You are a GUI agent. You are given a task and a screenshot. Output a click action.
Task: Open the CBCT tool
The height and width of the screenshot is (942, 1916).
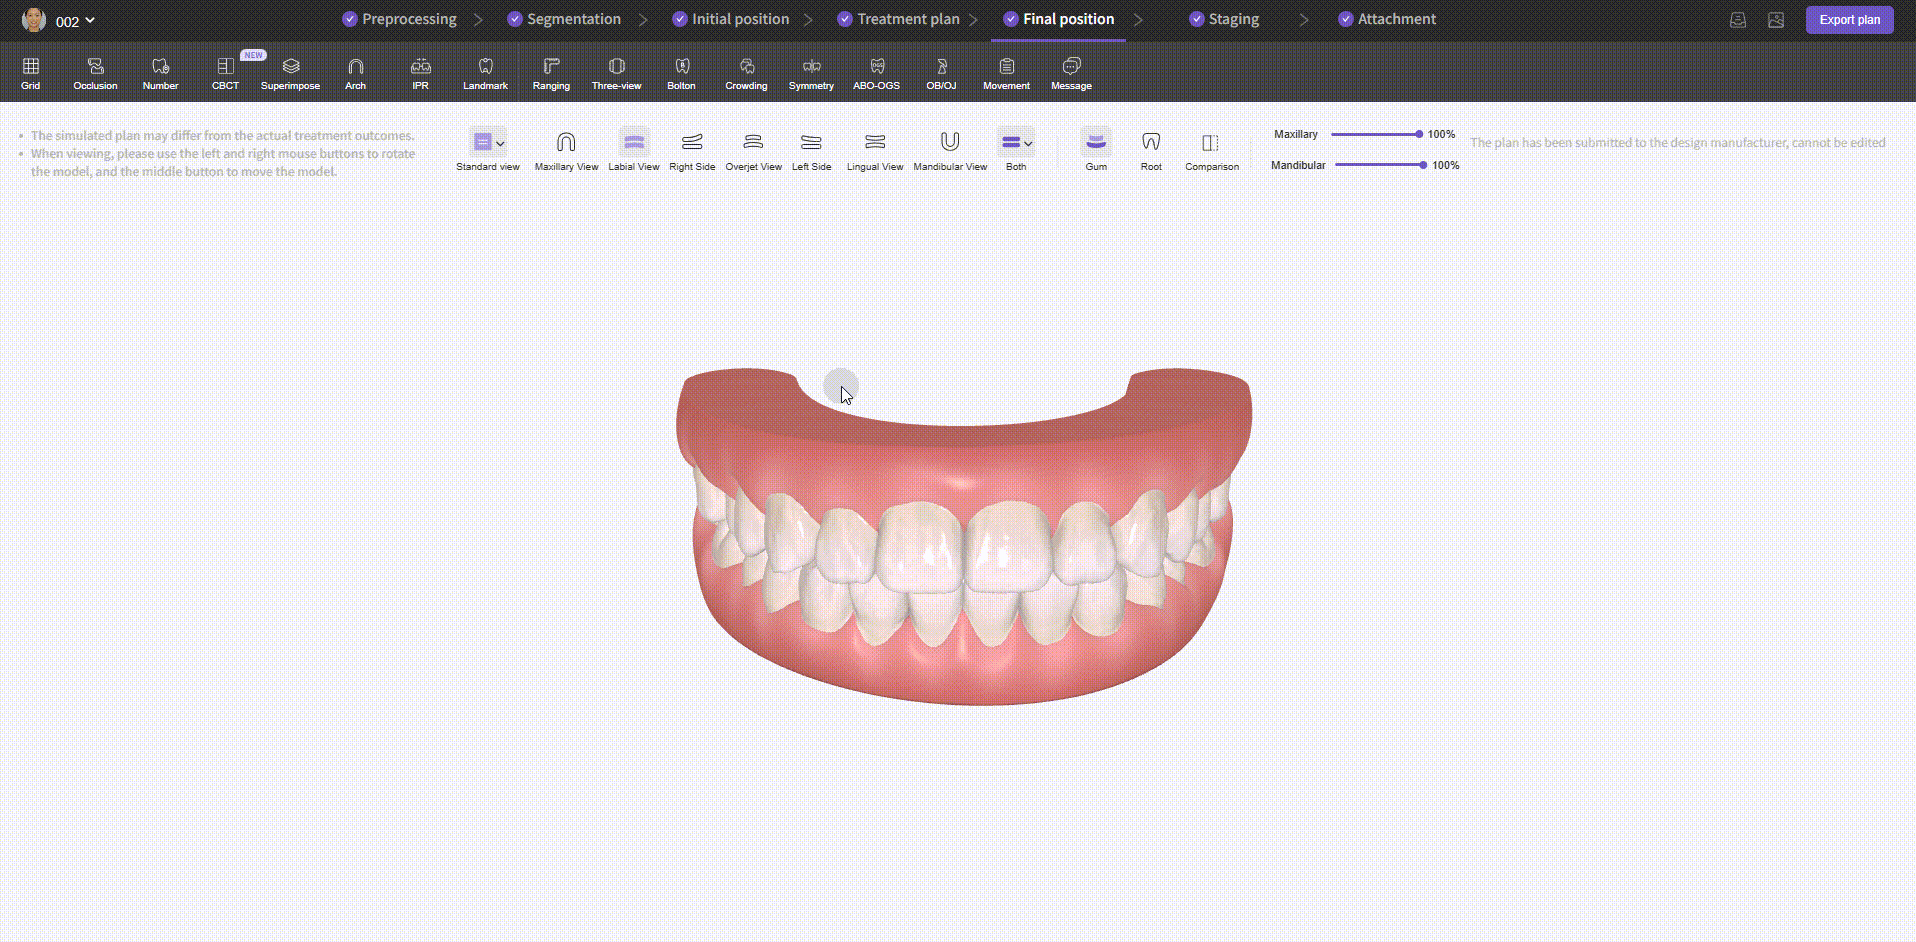pyautogui.click(x=225, y=73)
